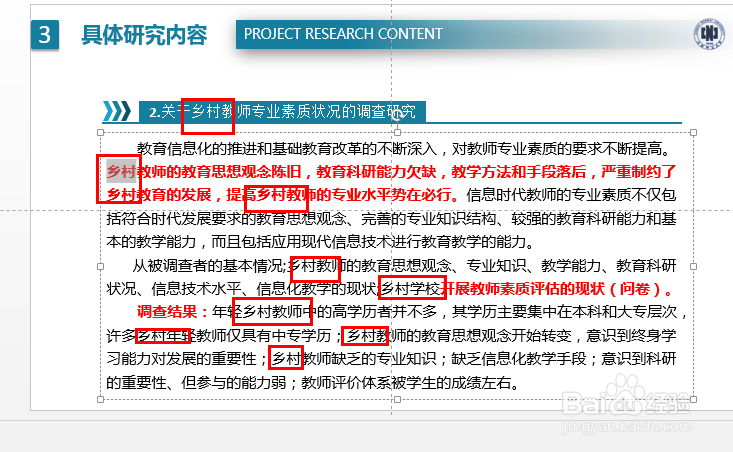Click the red phrase 教学方法和手段落后
The image size is (733, 452).
518,172
